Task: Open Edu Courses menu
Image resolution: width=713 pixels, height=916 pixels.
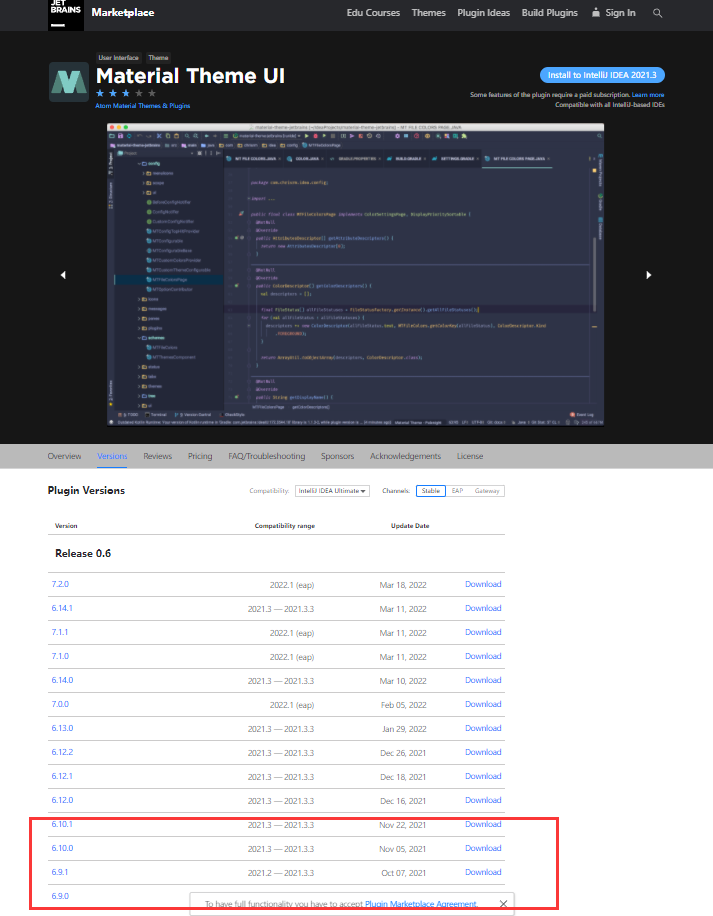Action: [373, 13]
